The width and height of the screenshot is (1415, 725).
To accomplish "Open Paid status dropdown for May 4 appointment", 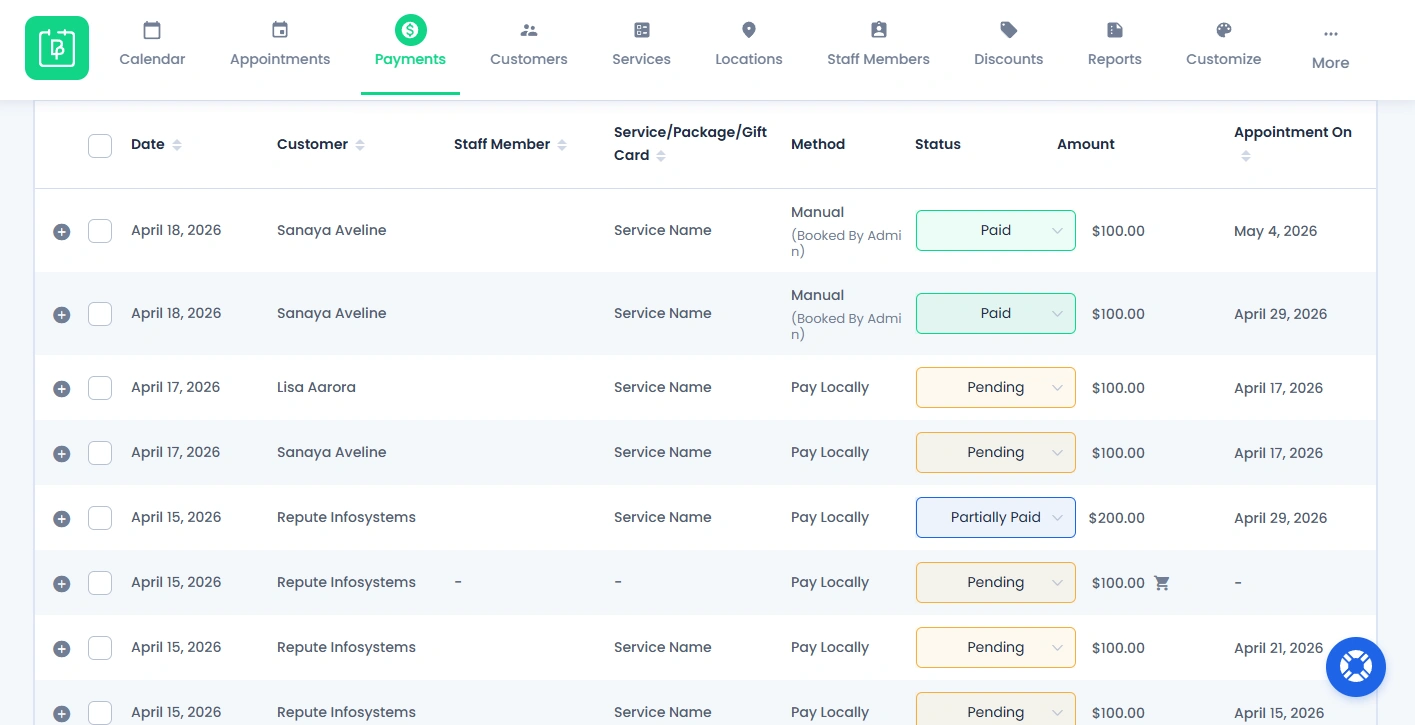I will pos(996,231).
